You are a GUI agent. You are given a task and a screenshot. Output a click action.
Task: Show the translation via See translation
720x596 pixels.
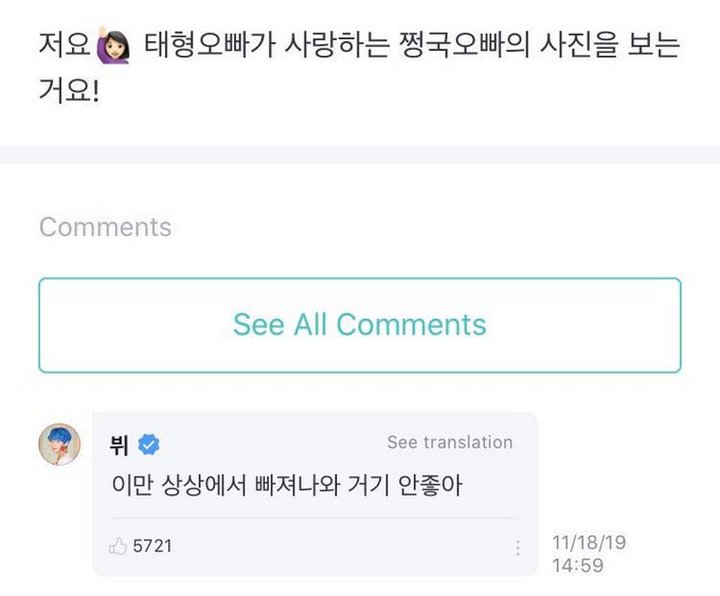[449, 442]
